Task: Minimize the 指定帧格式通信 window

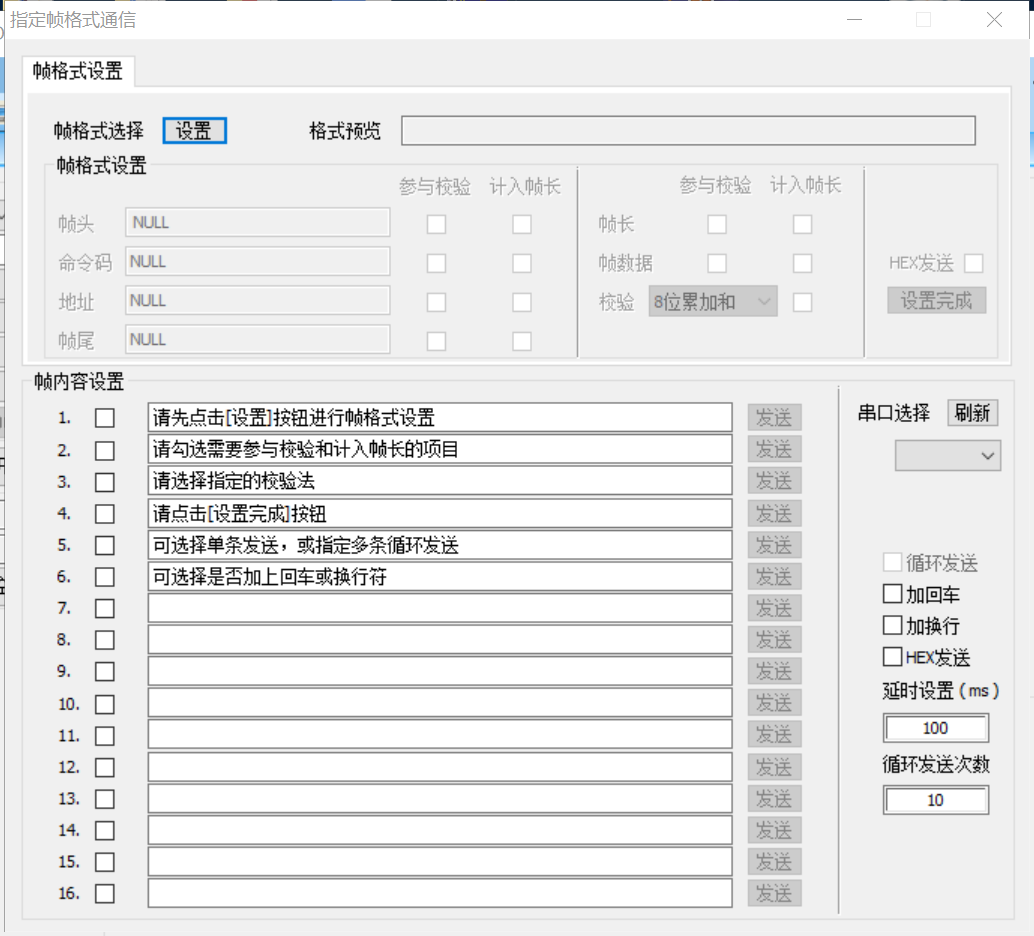Action: (x=855, y=20)
